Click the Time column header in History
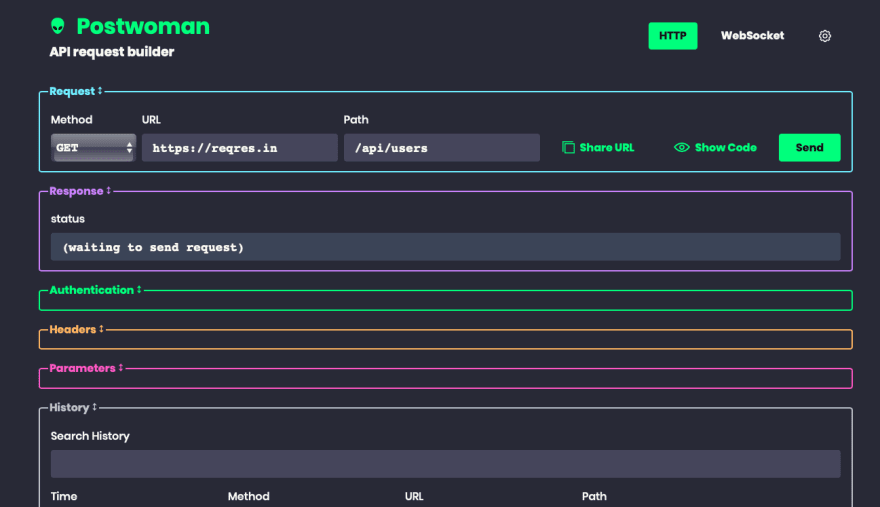 pyautogui.click(x=64, y=496)
